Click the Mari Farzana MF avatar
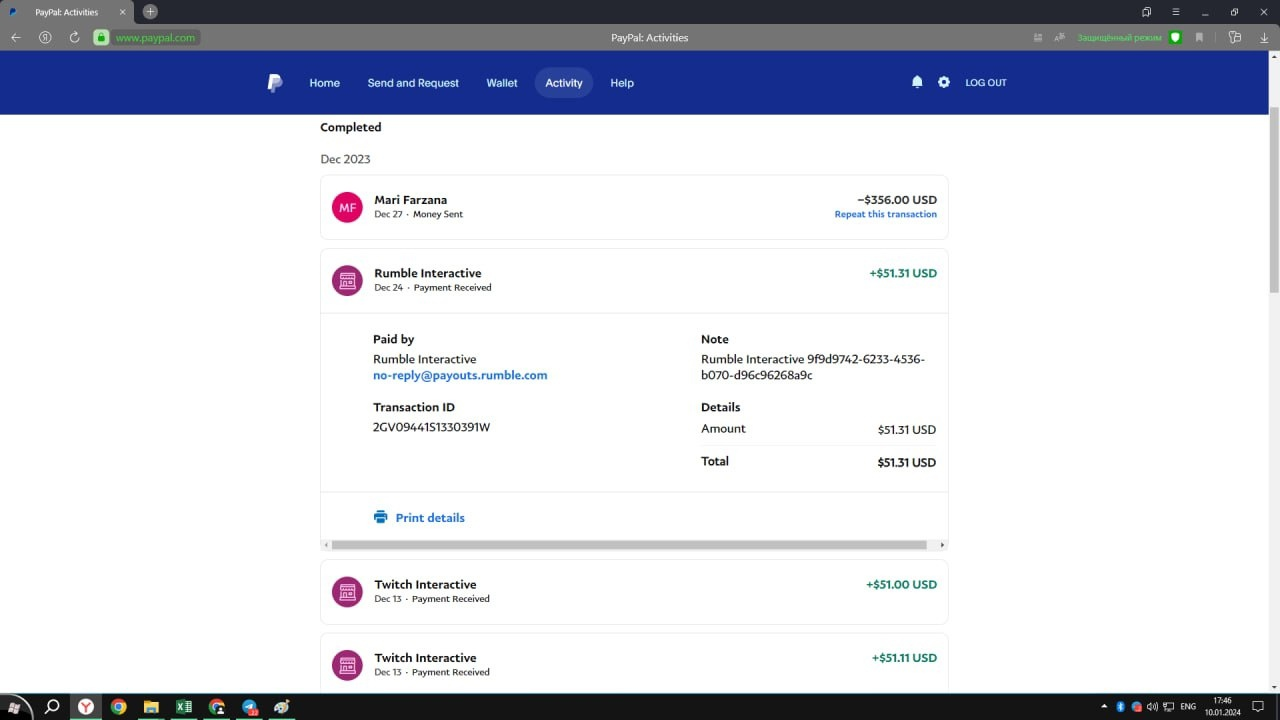1280x720 pixels. [347, 207]
